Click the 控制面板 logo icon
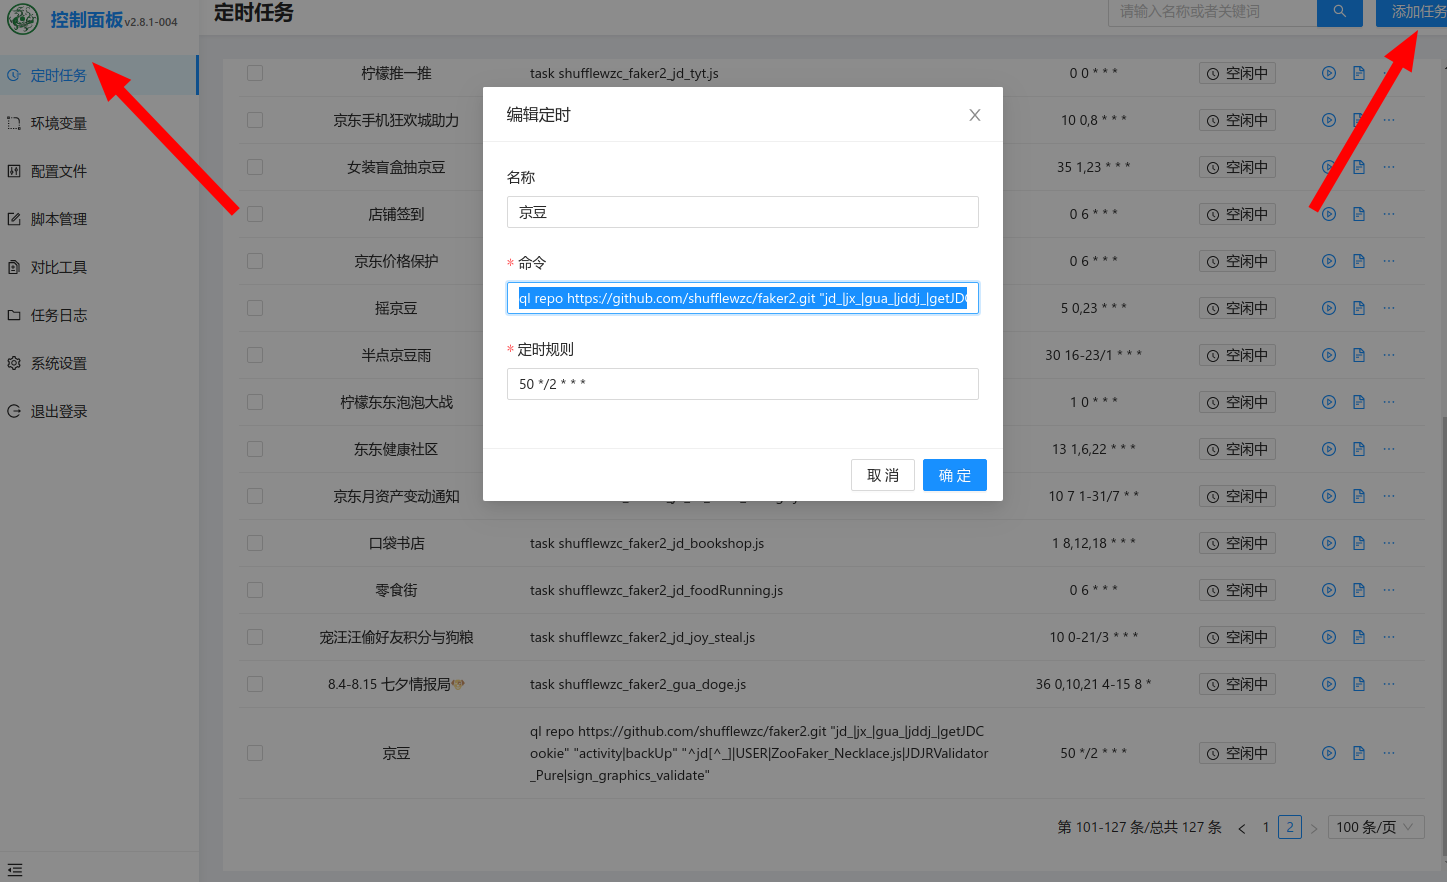 click(23, 19)
